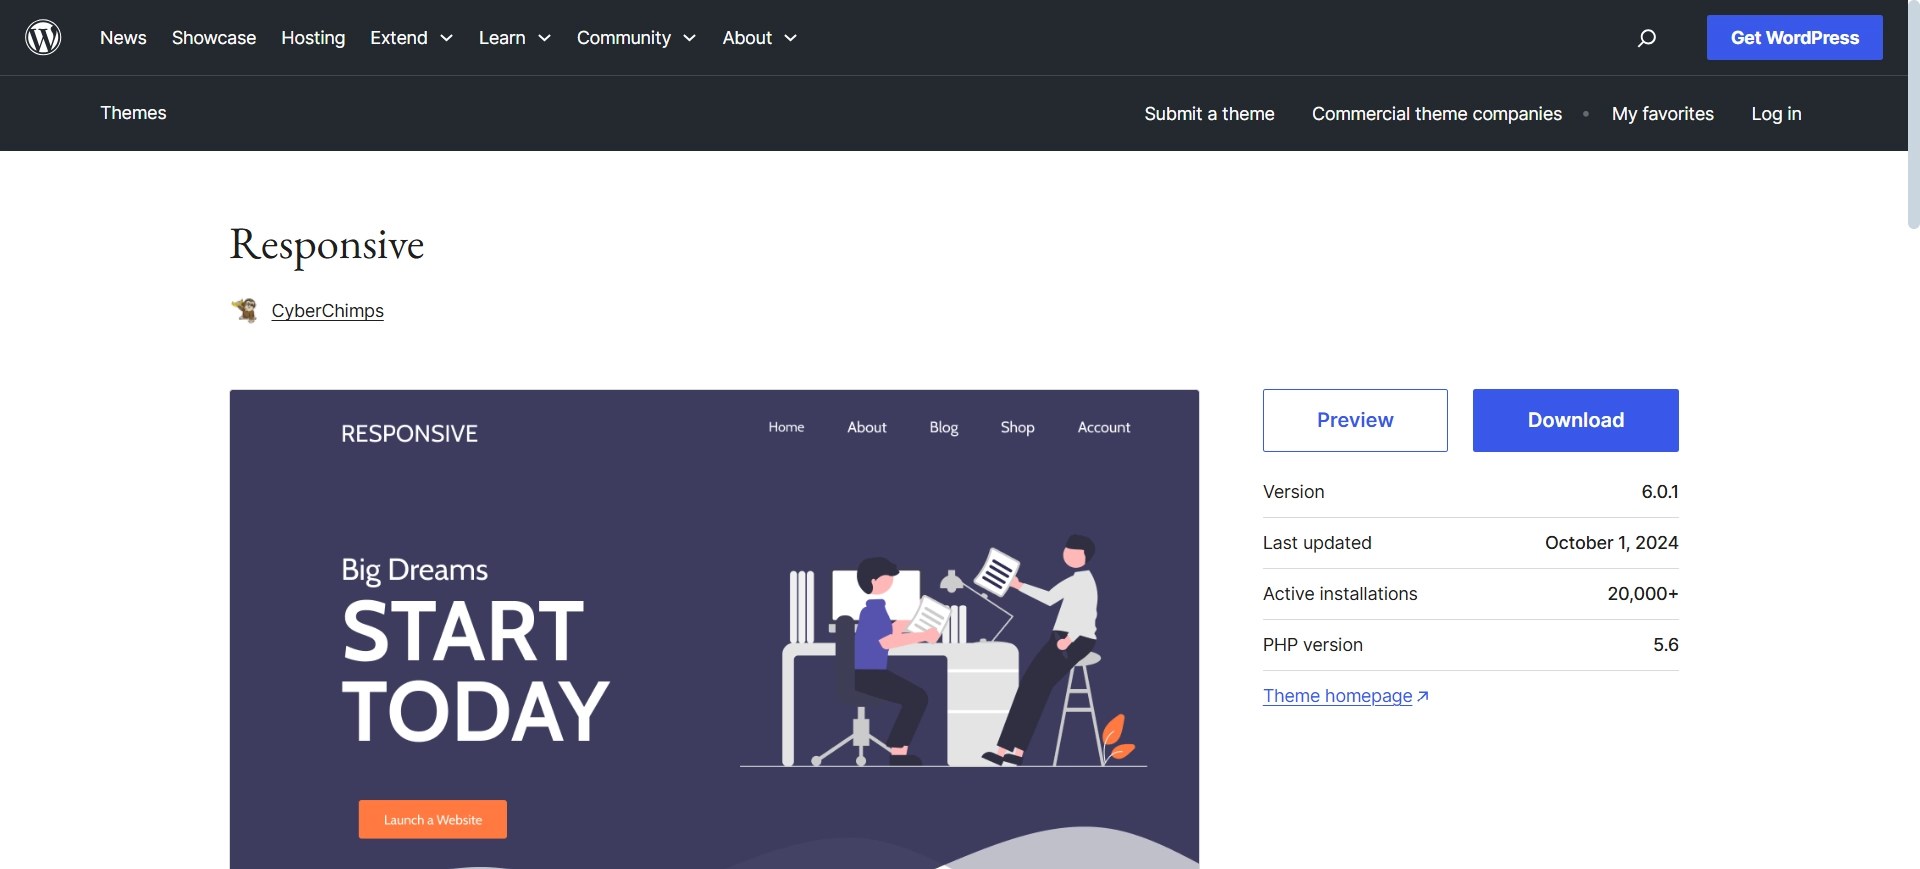Viewport: 1920px width, 869px height.
Task: Click the CyberChimps author avatar
Action: 245,310
